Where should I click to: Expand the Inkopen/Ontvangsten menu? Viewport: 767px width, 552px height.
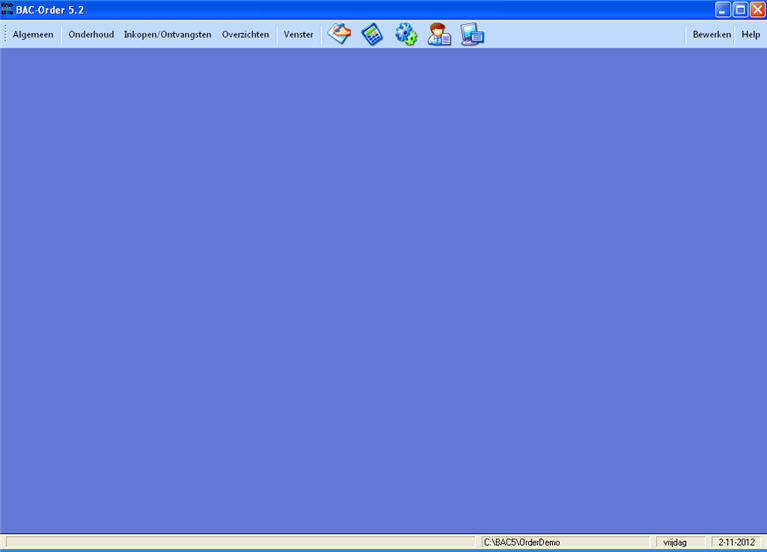[x=167, y=35]
